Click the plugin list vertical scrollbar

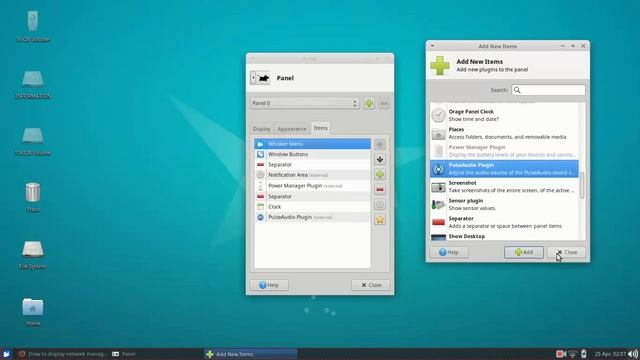pyautogui.click(x=582, y=184)
